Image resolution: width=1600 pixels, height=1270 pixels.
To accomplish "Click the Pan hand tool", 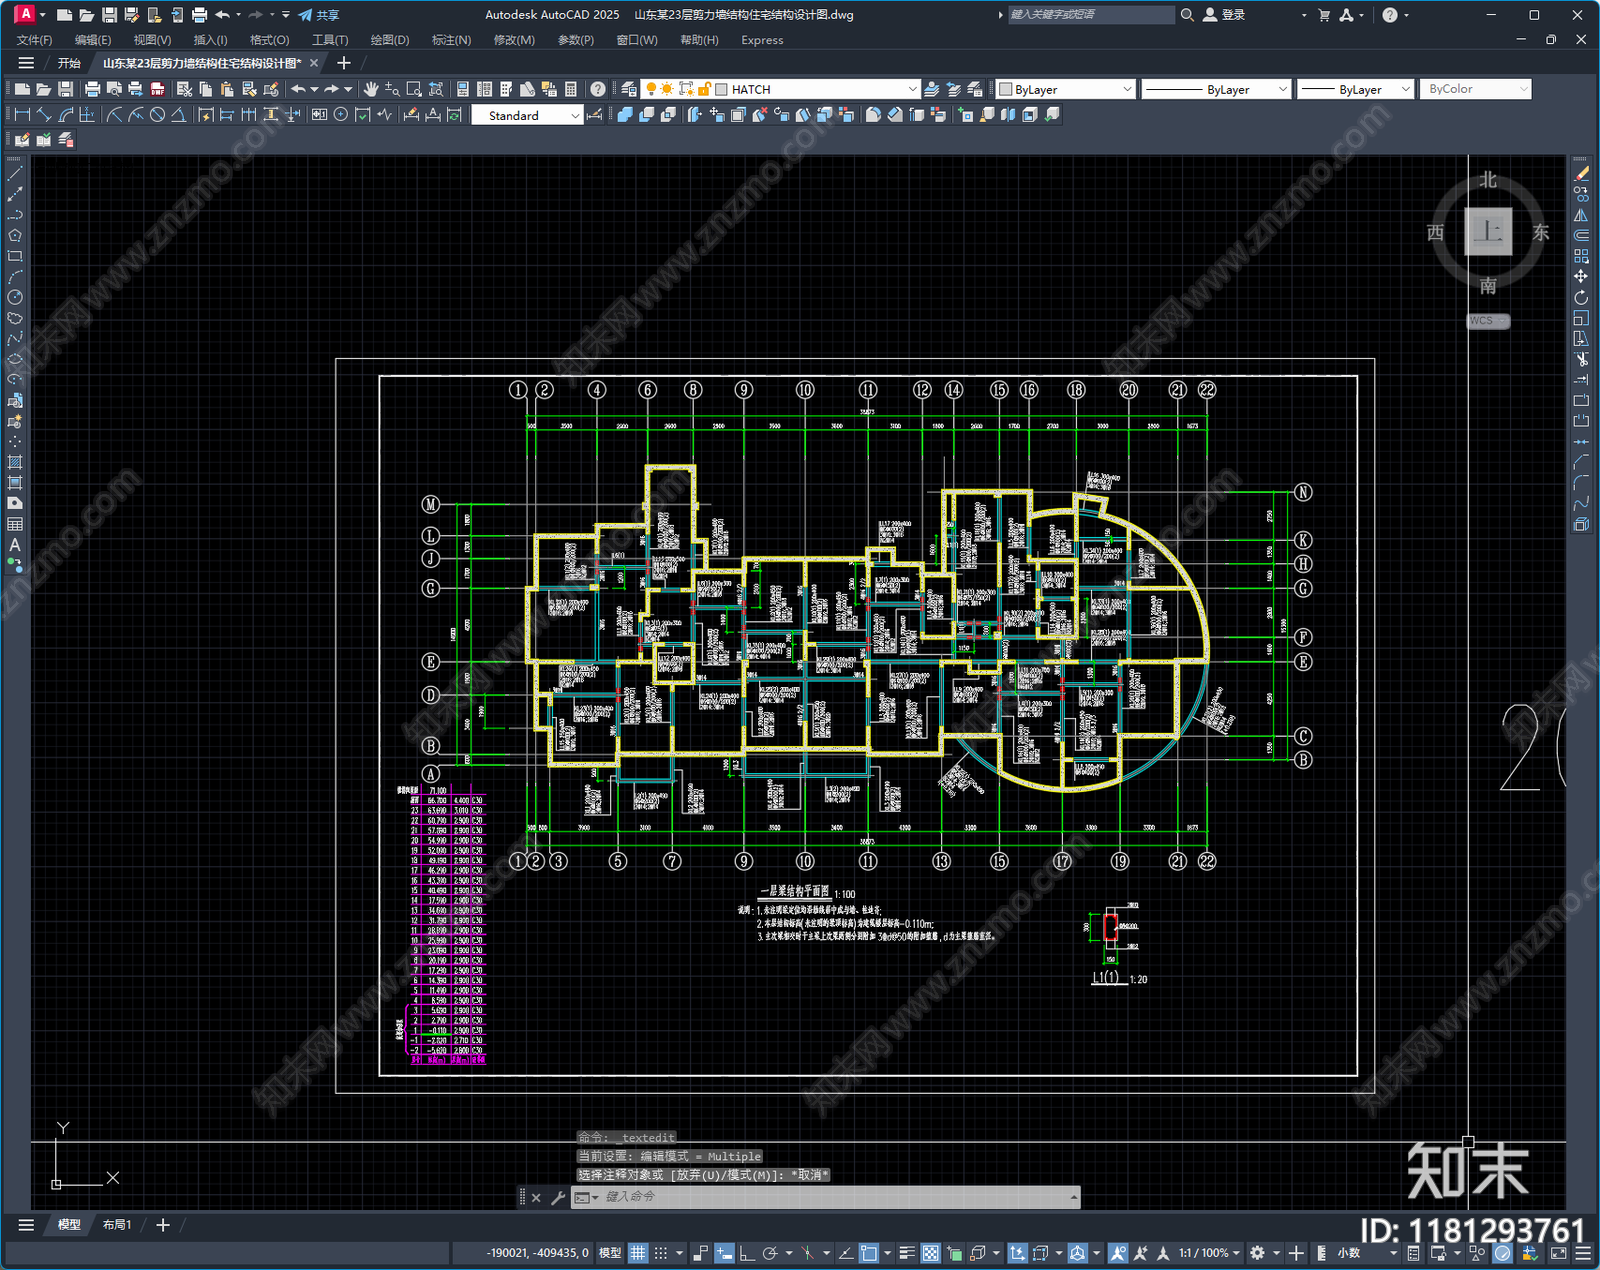I will tap(371, 89).
